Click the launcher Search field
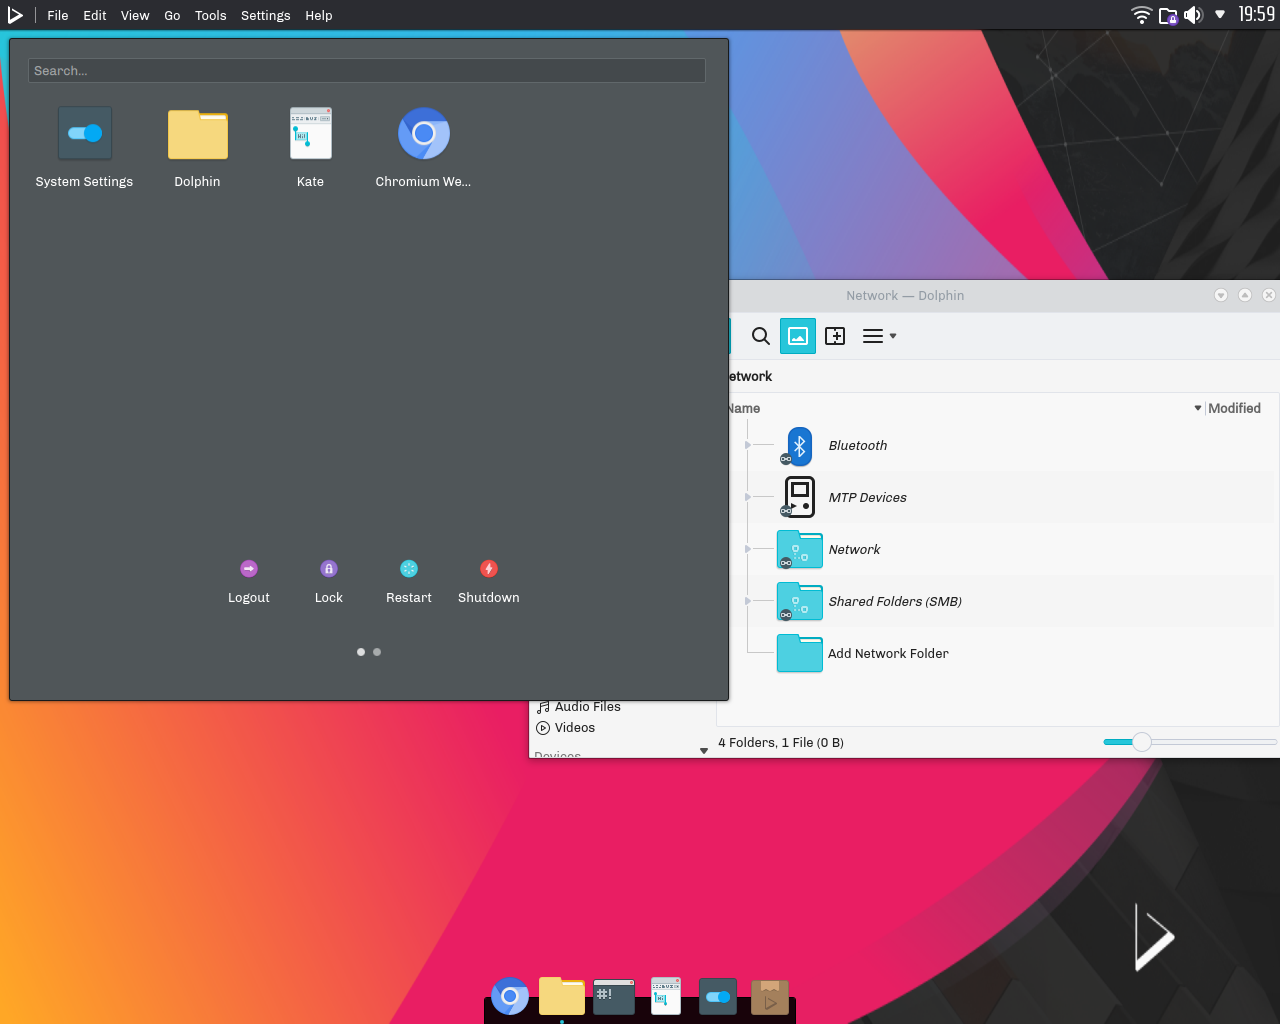The height and width of the screenshot is (1024, 1280). point(367,71)
